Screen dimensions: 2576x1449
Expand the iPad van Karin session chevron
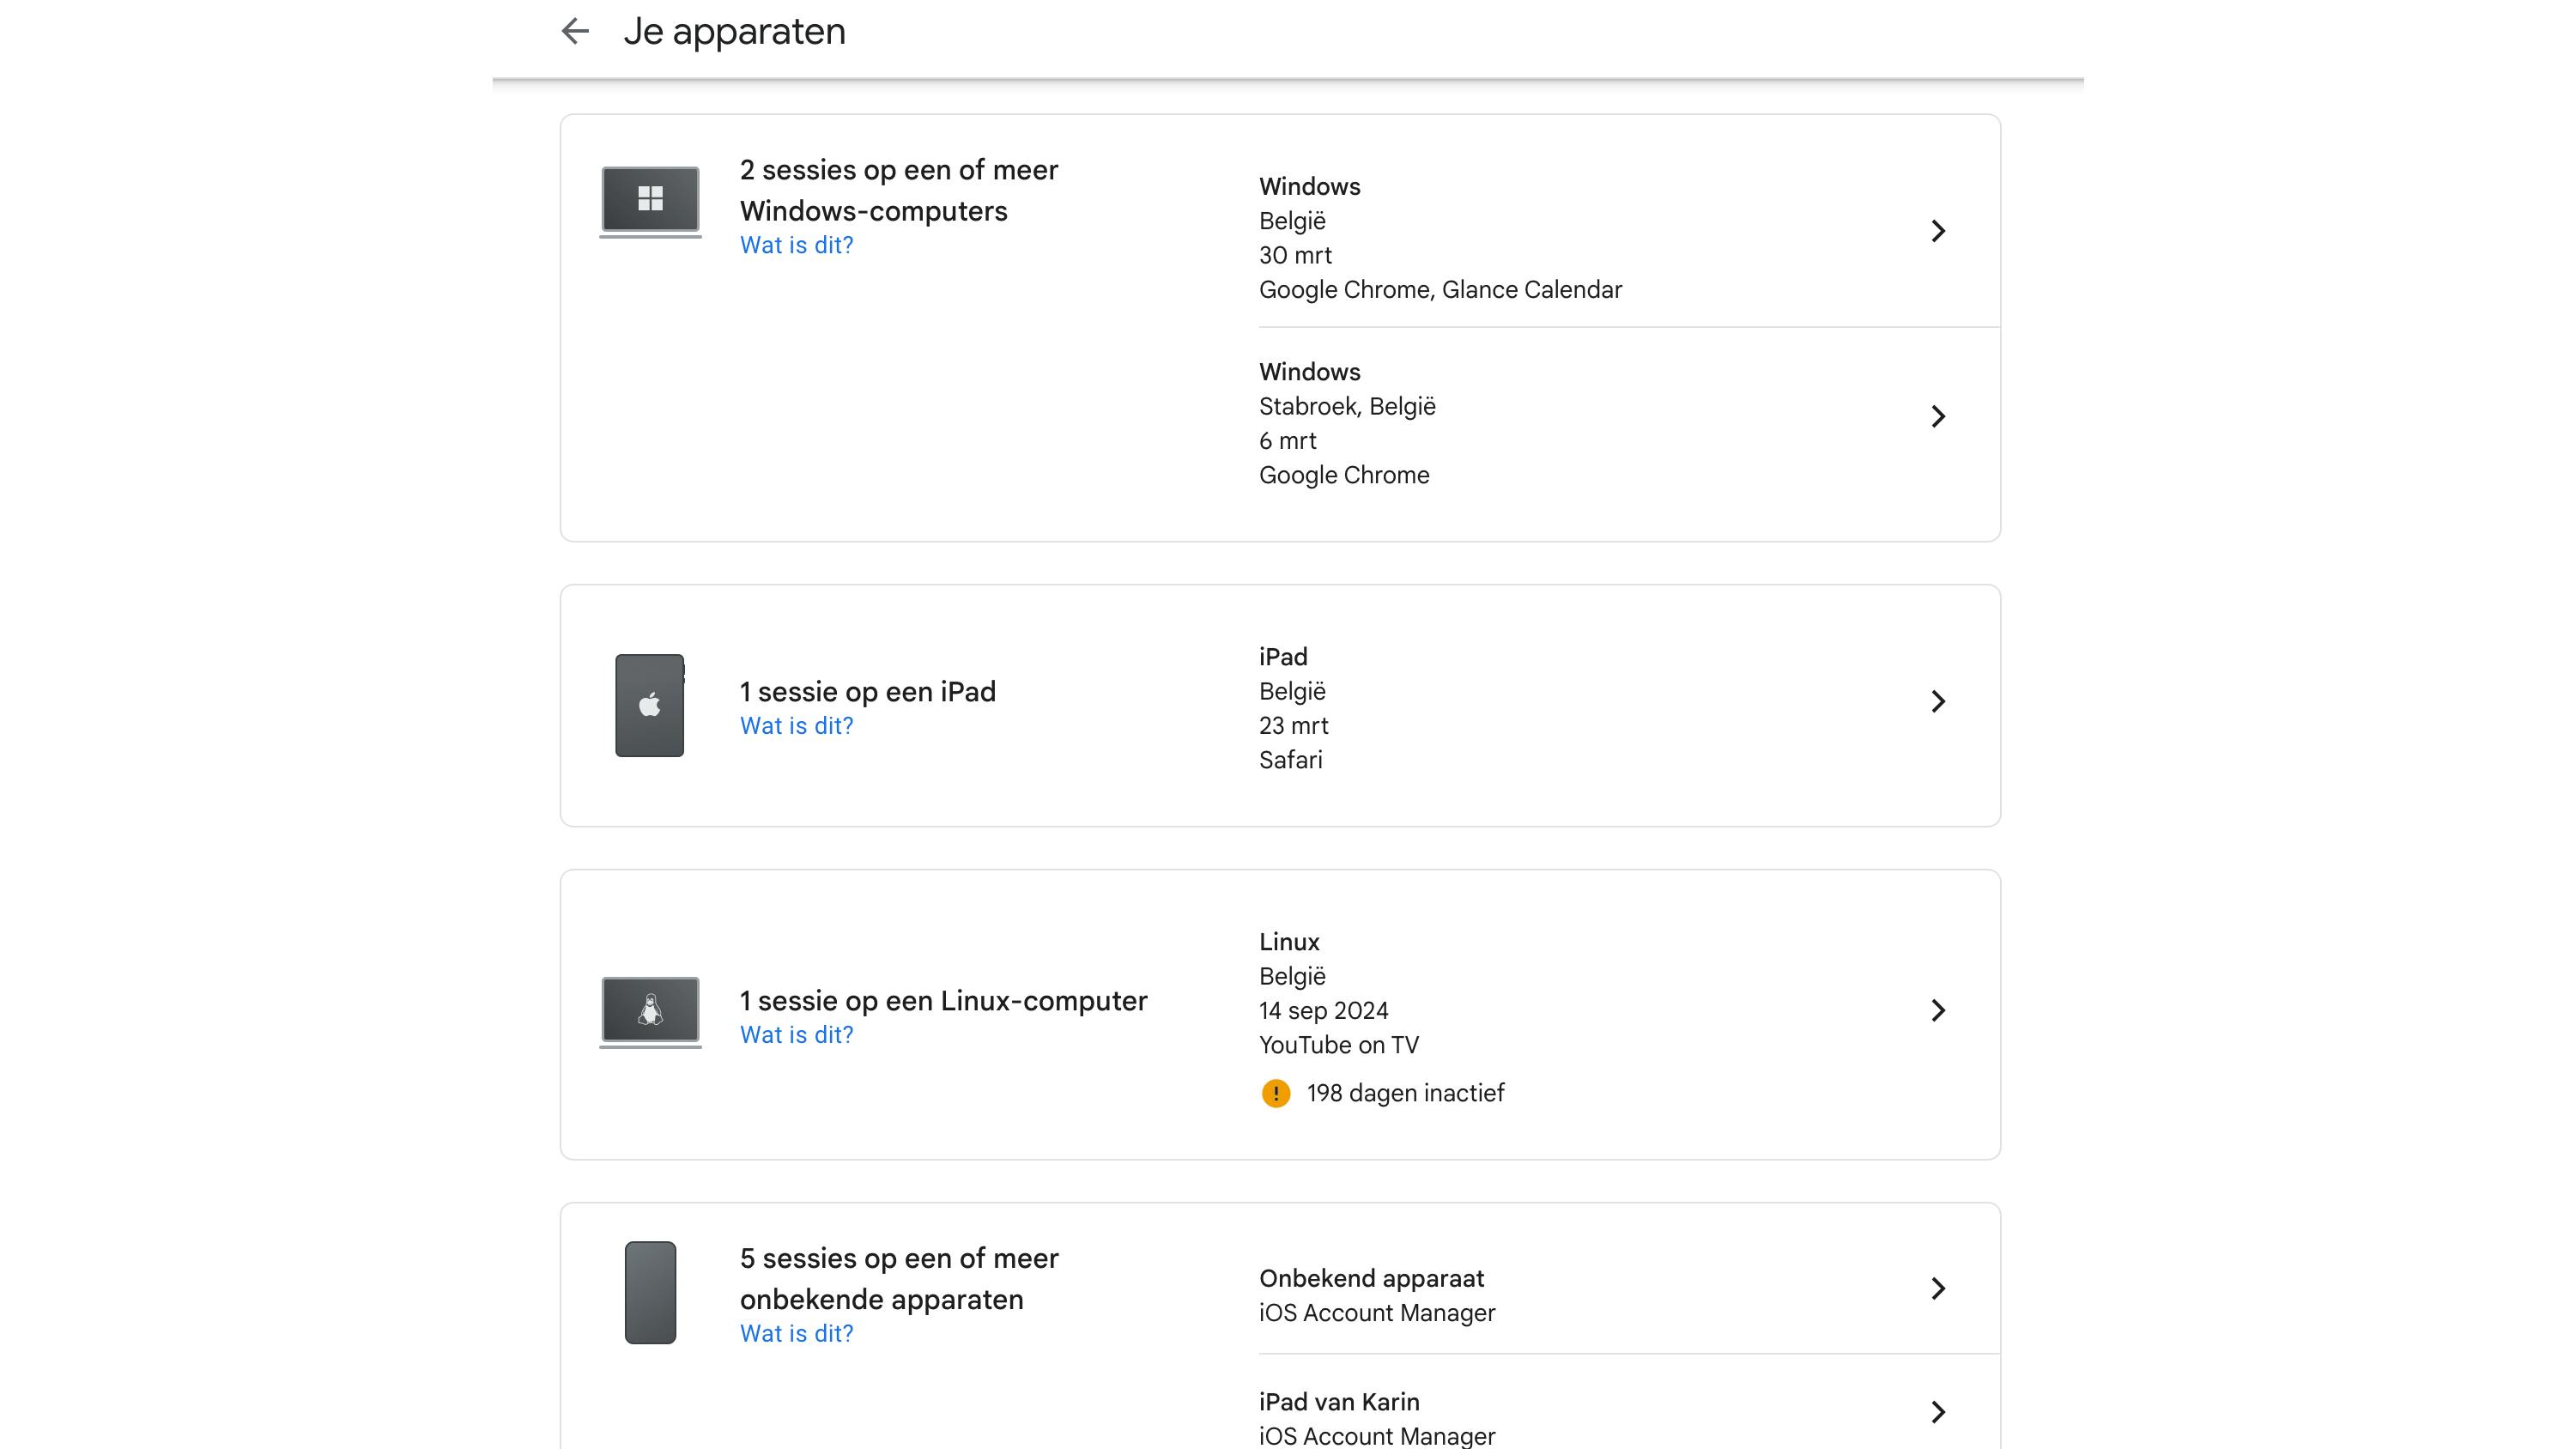(1937, 1411)
